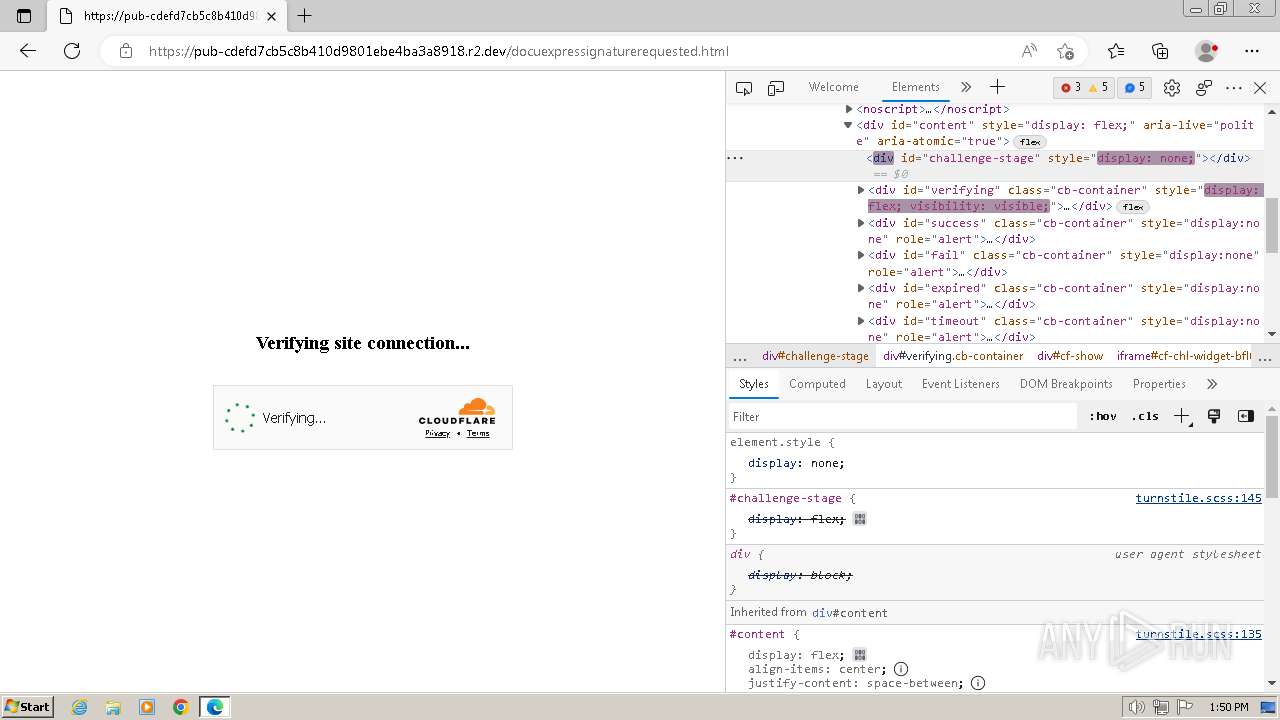Screen dimensions: 1280x720
Task: Open DevTools settings gear
Action: point(1172,88)
